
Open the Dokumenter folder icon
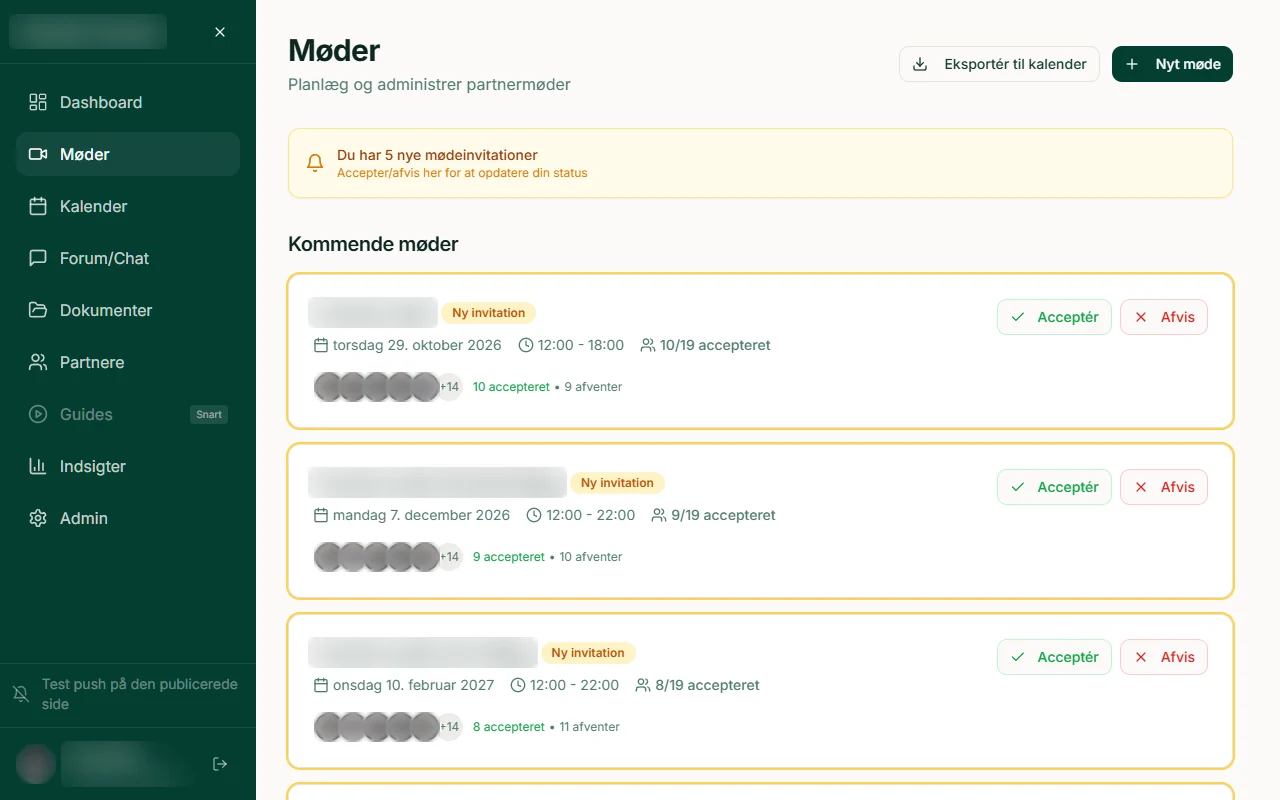(x=38, y=310)
